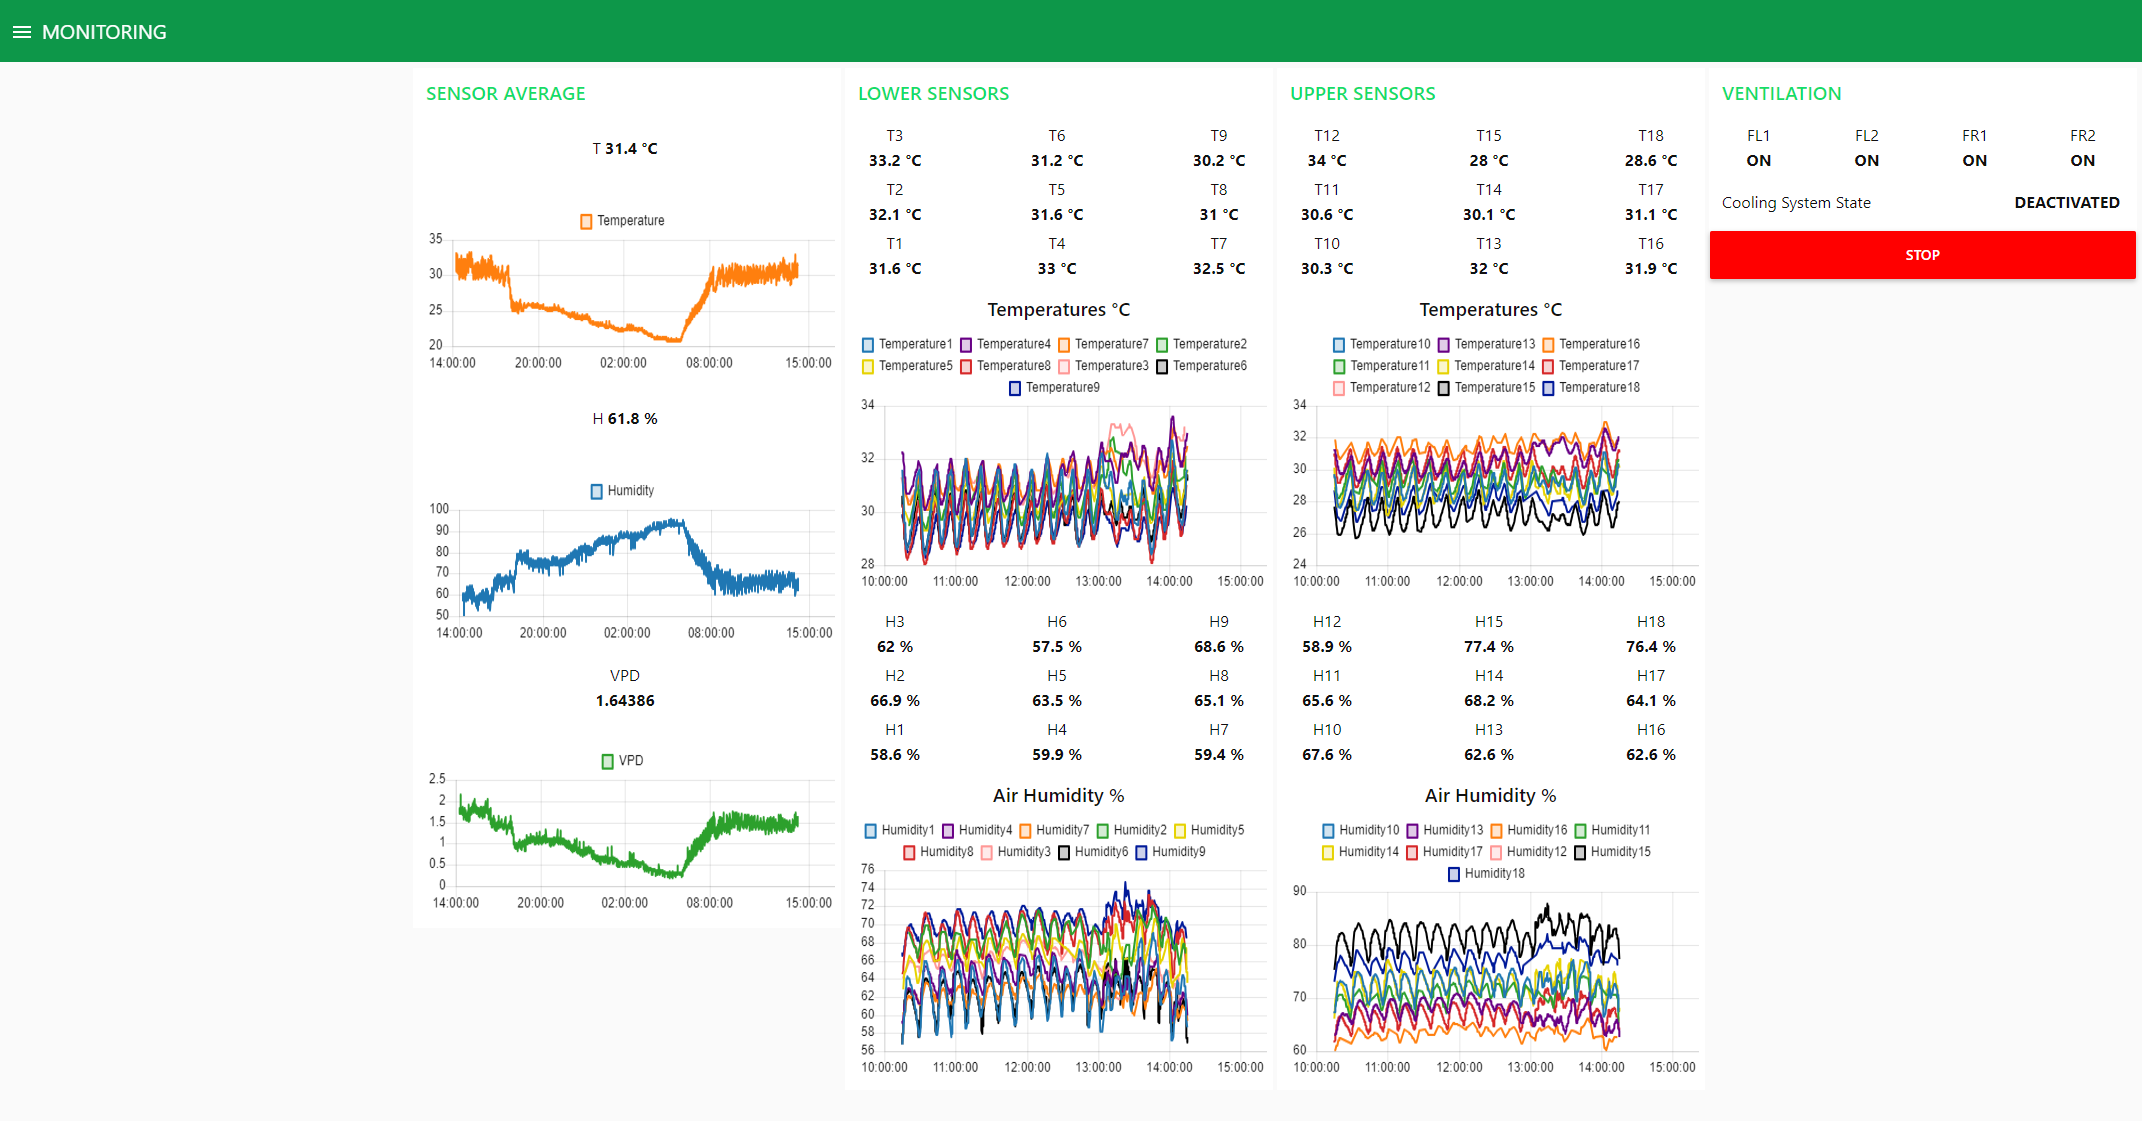Viewport: 2142px width, 1121px height.
Task: Hide Temperature1 series in lower sensors
Action: (868, 344)
